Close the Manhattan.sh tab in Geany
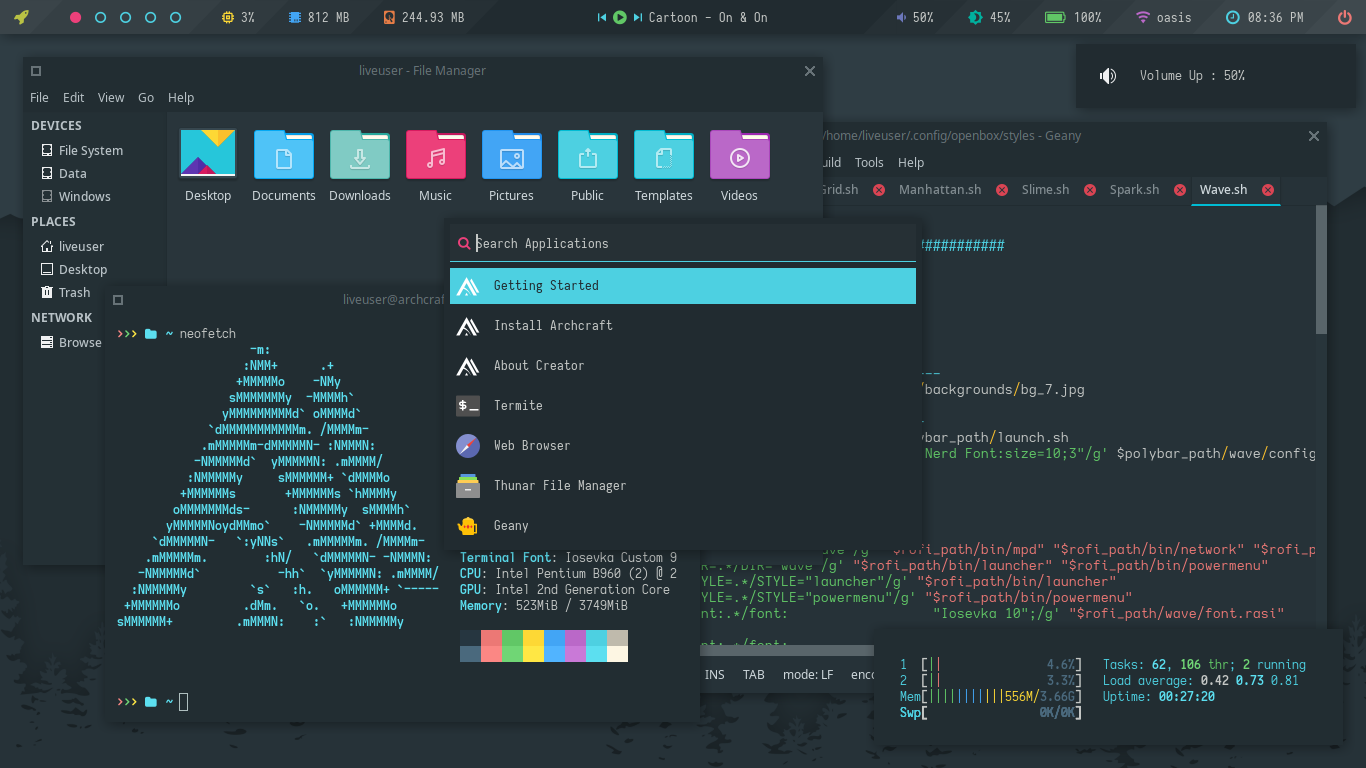 tap(1000, 190)
